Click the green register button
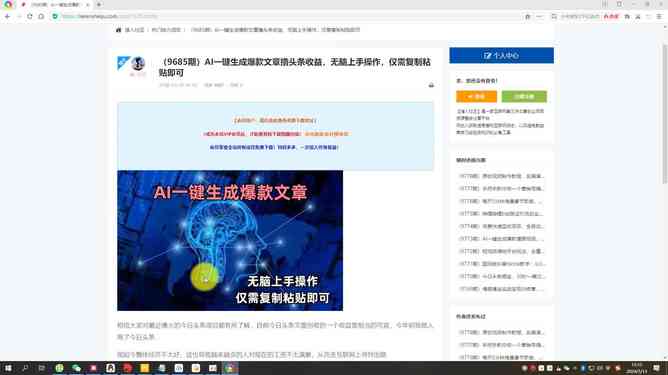 [x=524, y=97]
